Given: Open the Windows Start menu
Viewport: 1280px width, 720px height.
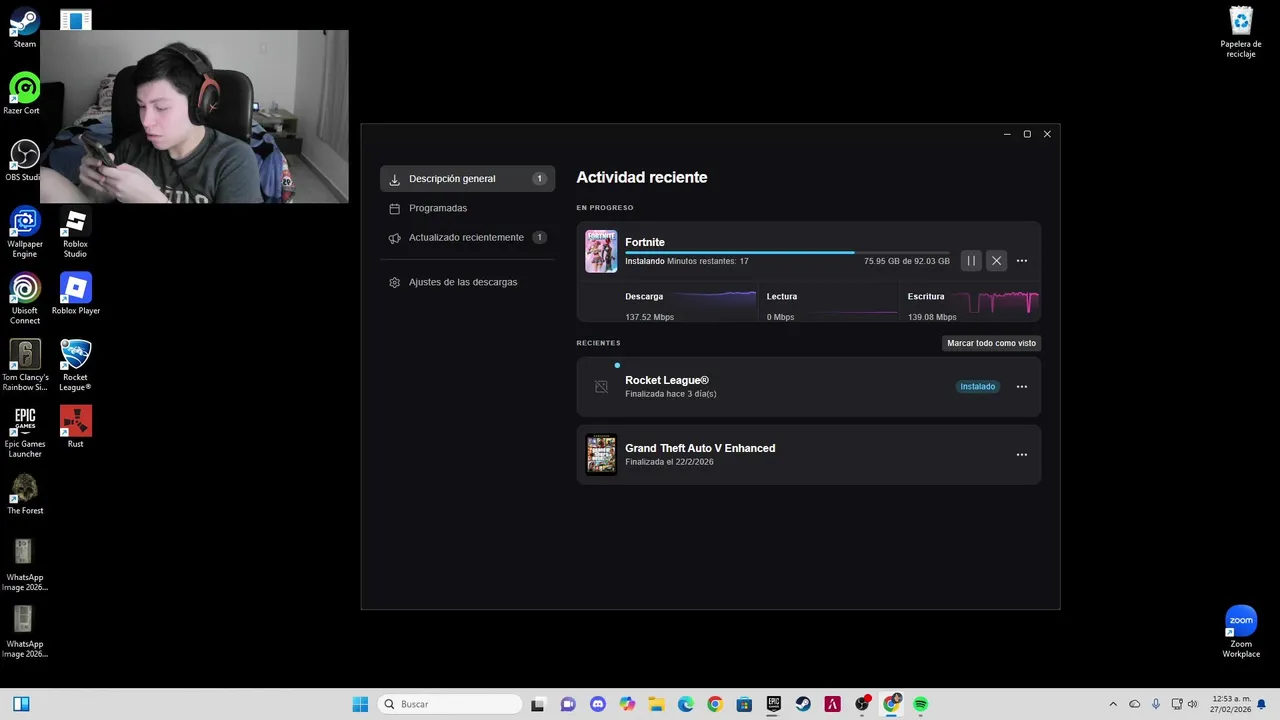Looking at the screenshot, I should [x=360, y=704].
